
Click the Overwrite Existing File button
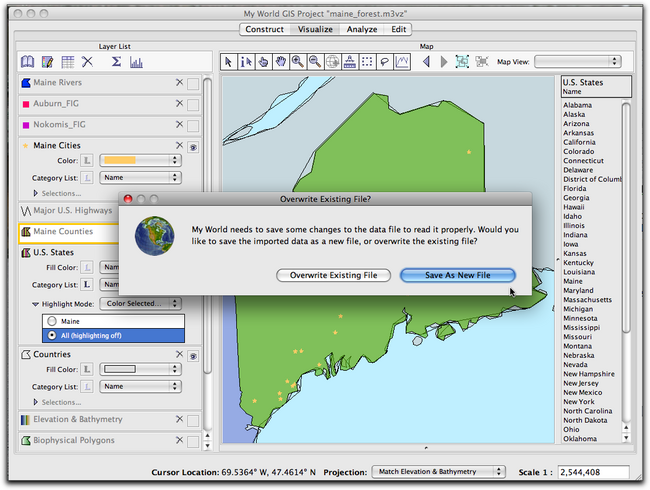tap(333, 275)
